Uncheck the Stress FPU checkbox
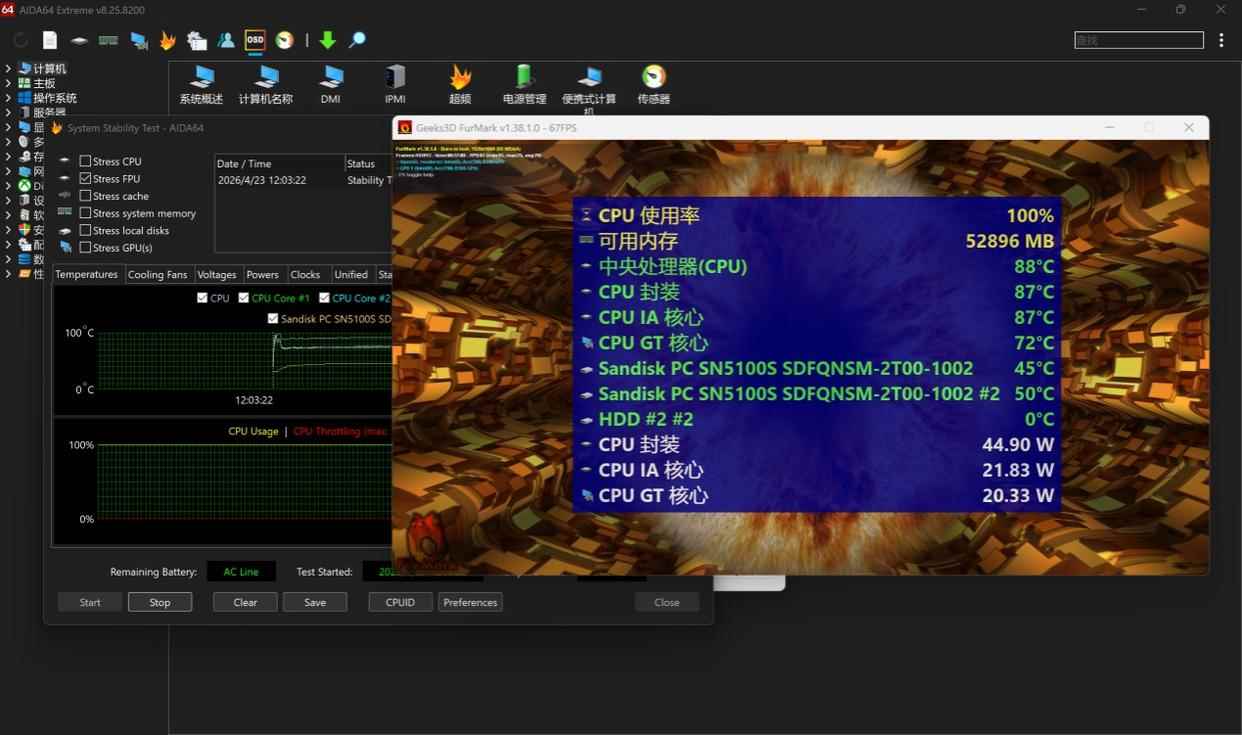This screenshot has width=1242, height=735. click(x=85, y=178)
